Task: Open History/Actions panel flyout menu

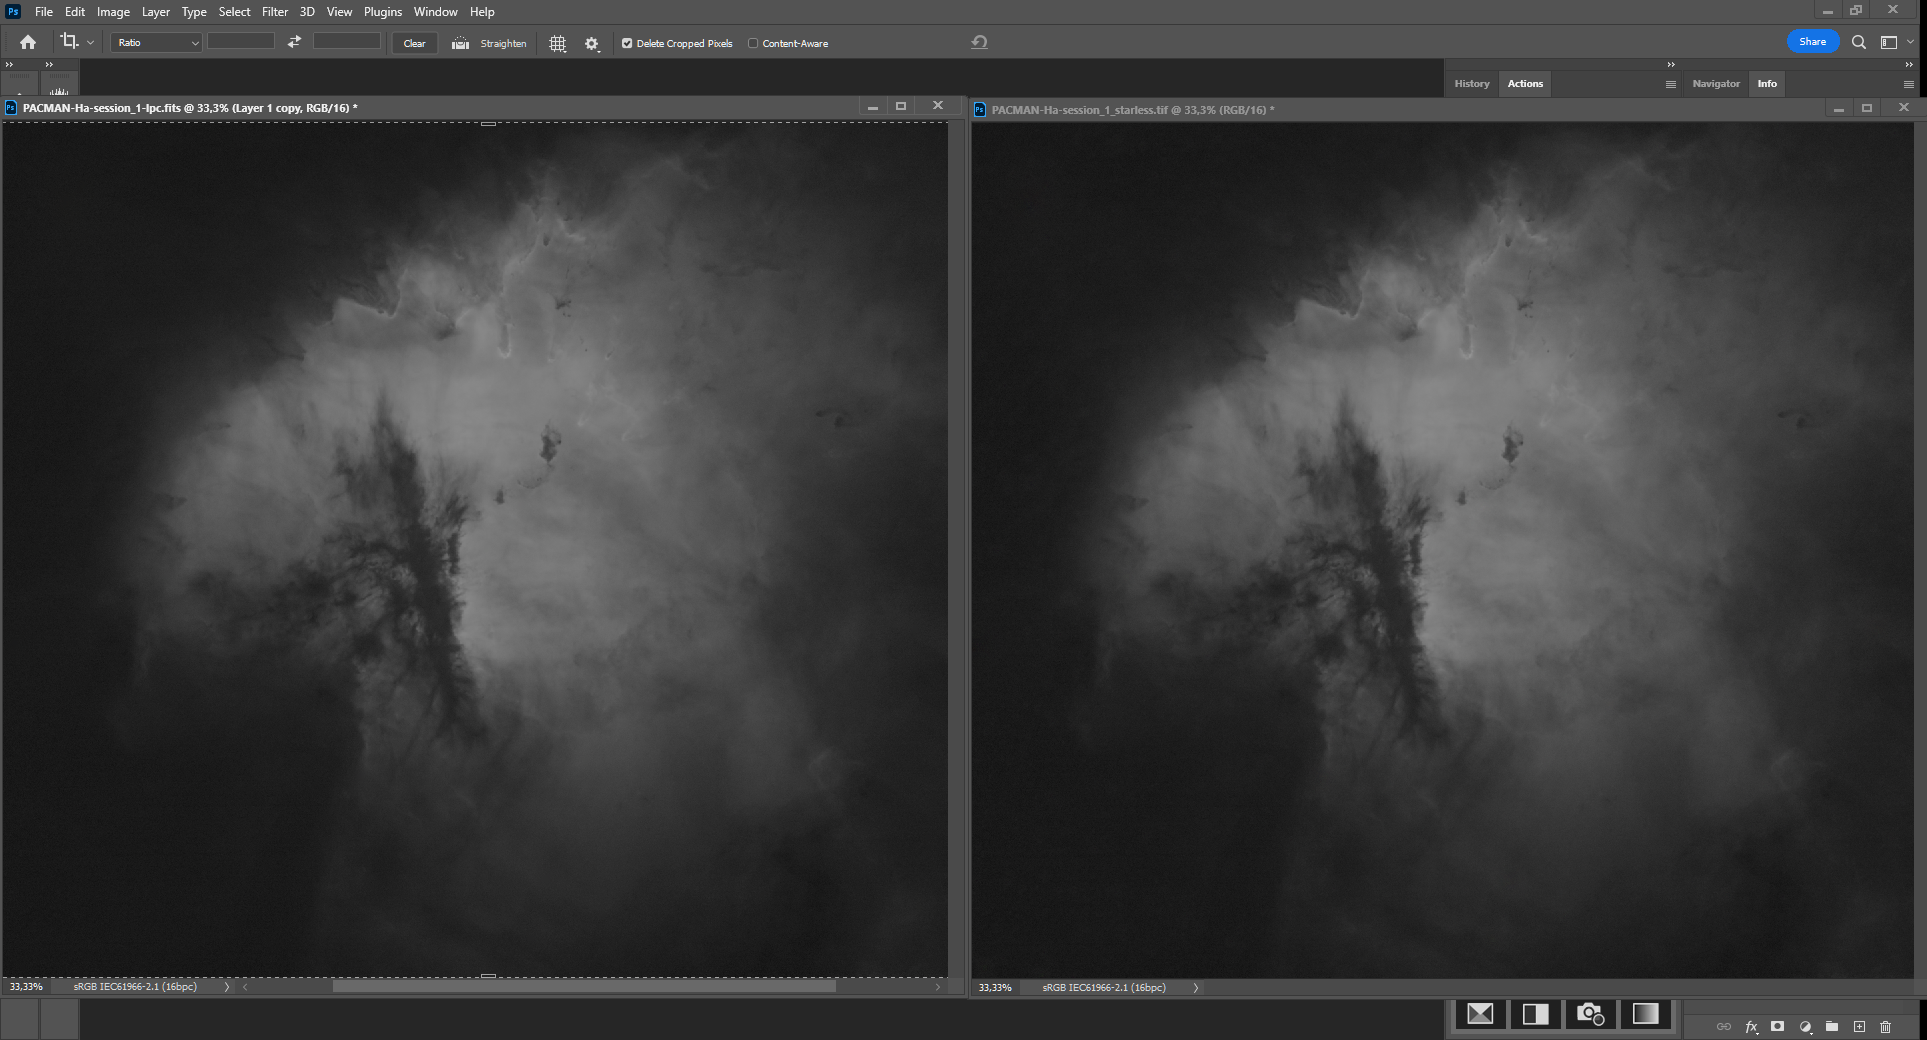Action: (1670, 84)
